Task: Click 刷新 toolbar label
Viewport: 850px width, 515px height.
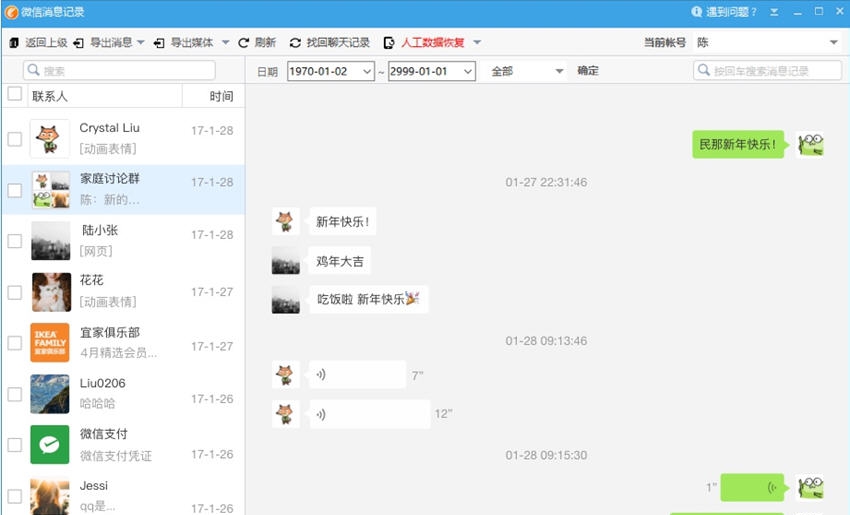Action: click(x=265, y=43)
